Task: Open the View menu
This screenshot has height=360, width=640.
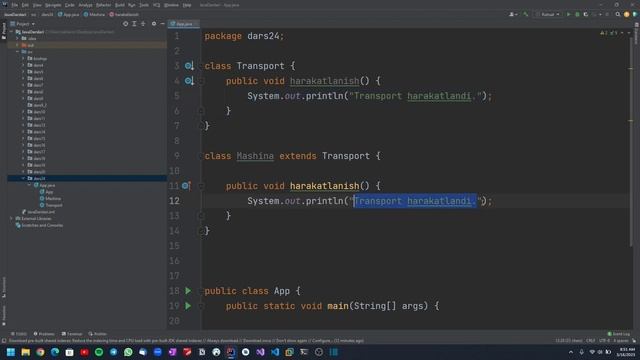Action: click(x=37, y=5)
